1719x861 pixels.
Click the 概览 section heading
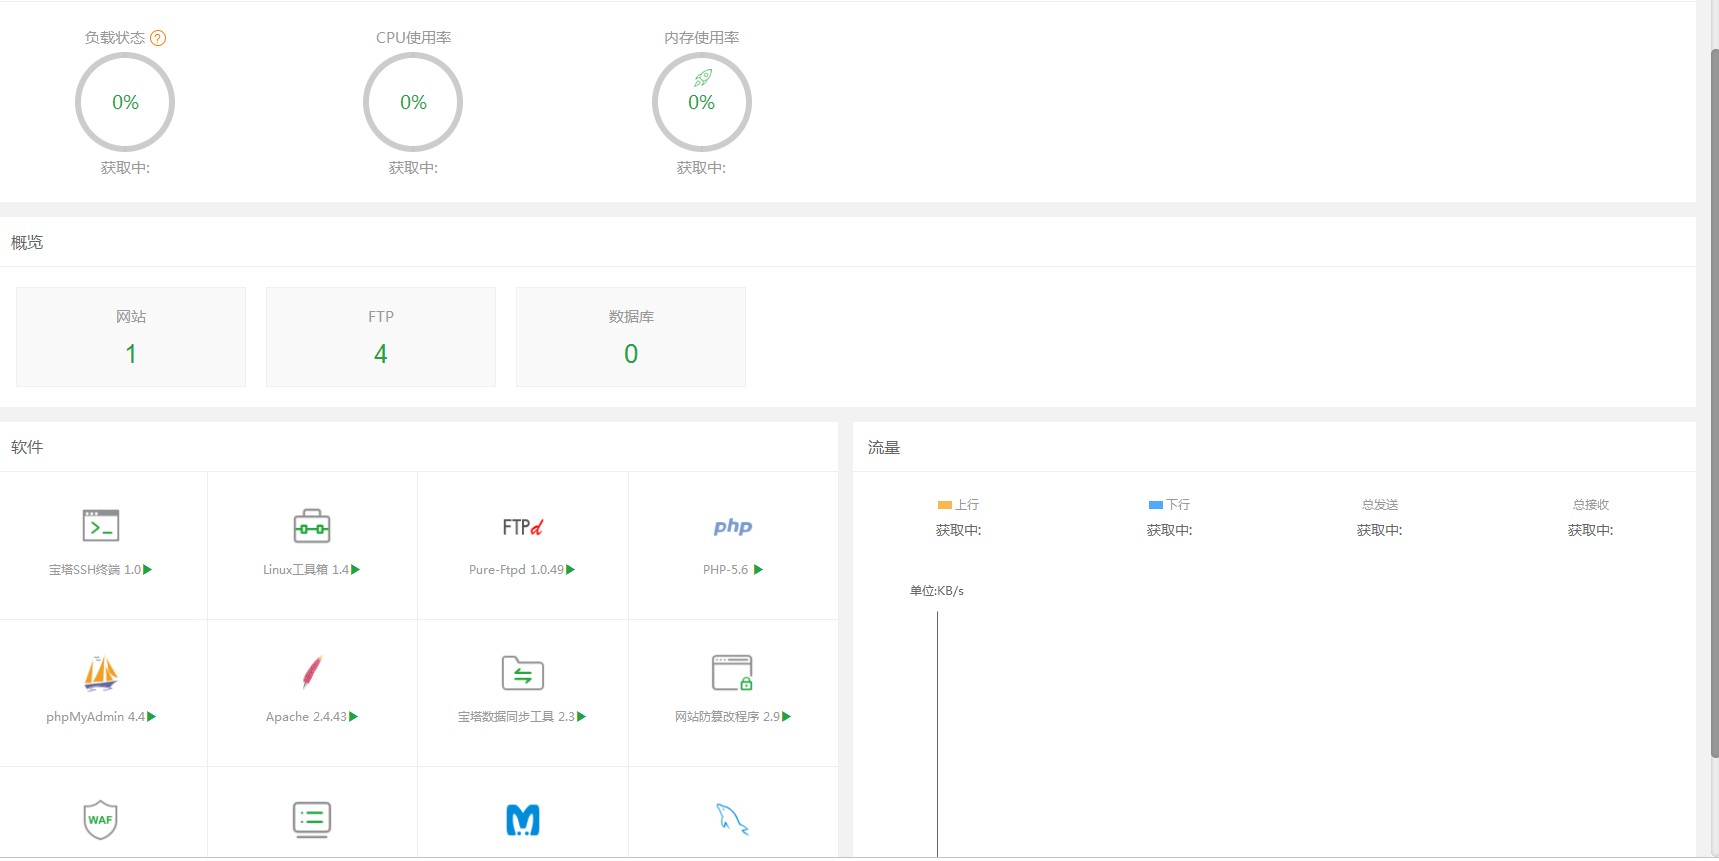[x=27, y=243]
